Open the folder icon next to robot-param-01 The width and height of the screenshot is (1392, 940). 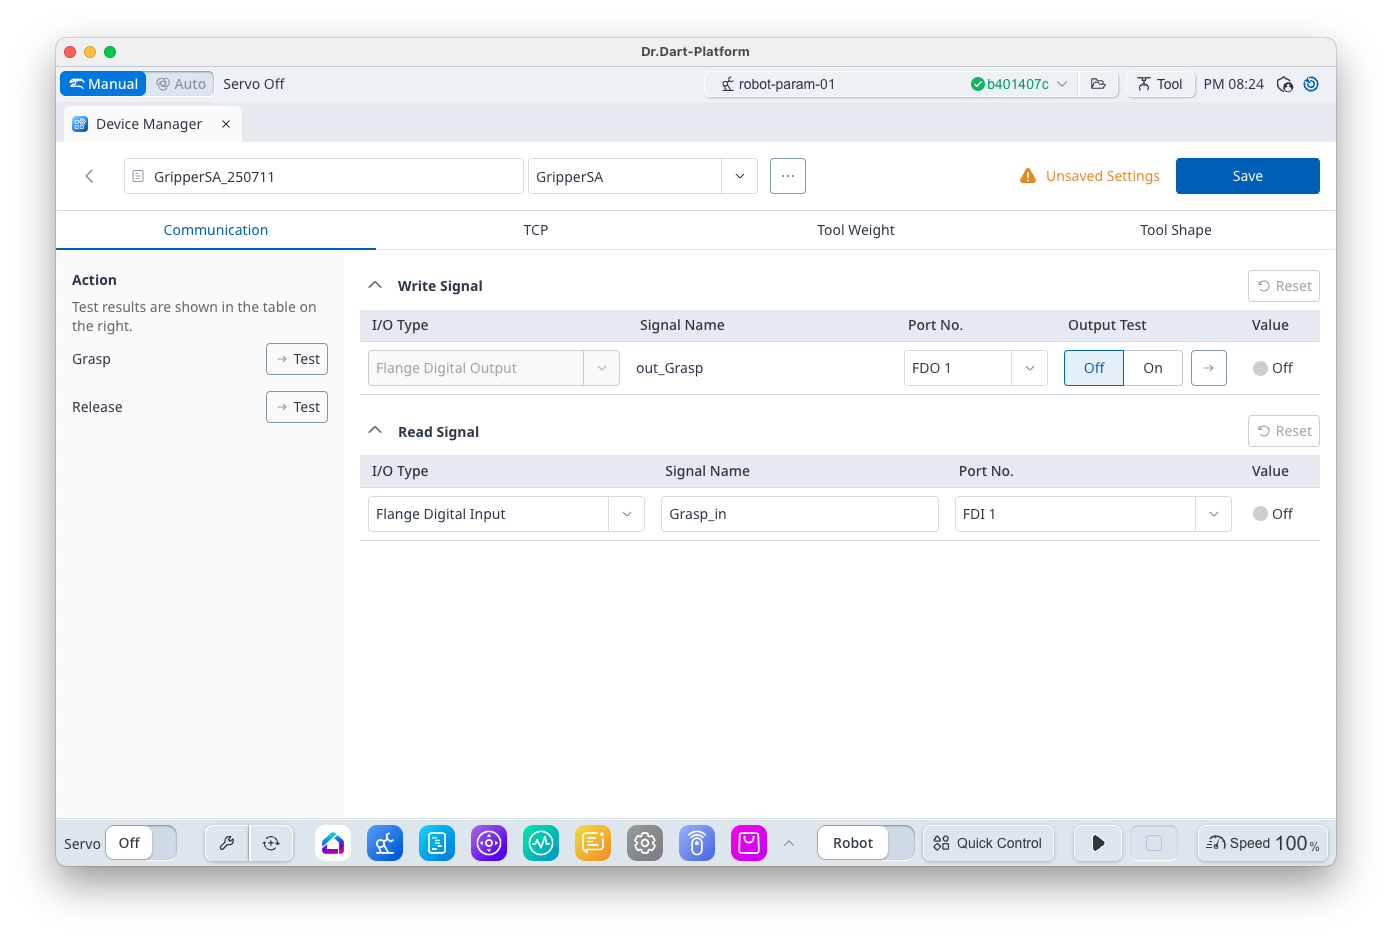[1098, 84]
